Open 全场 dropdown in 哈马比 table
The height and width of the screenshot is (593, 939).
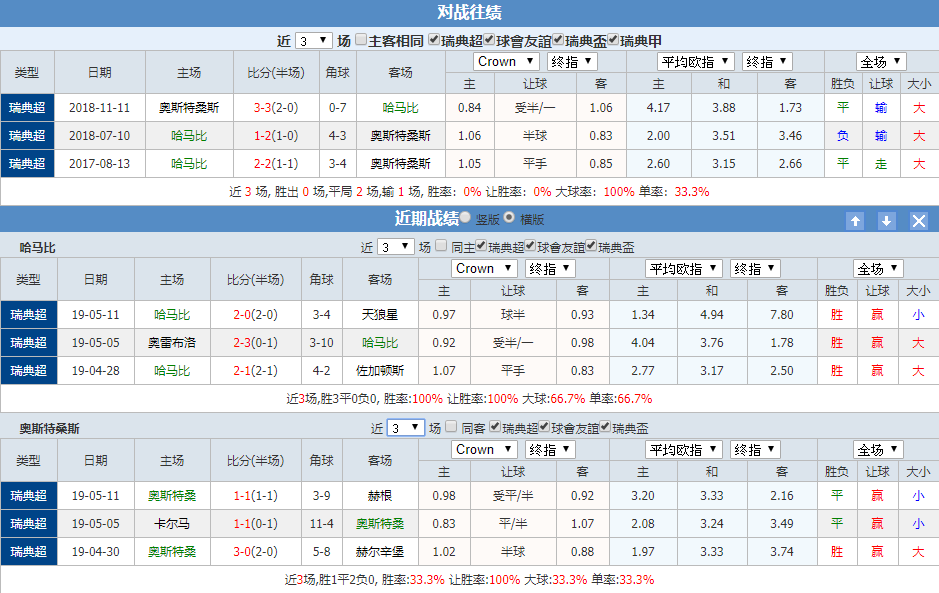click(878, 268)
